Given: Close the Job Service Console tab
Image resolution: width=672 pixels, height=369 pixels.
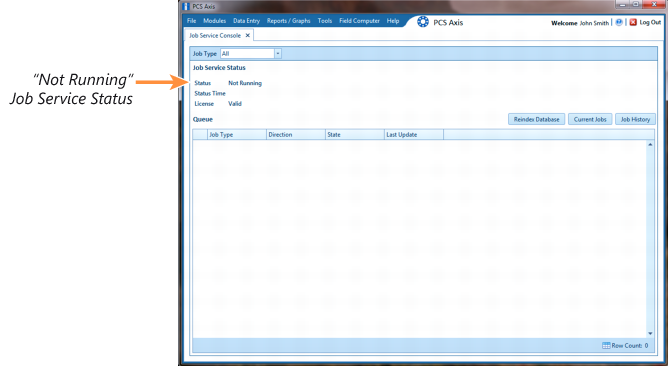Looking at the screenshot, I should click(247, 36).
